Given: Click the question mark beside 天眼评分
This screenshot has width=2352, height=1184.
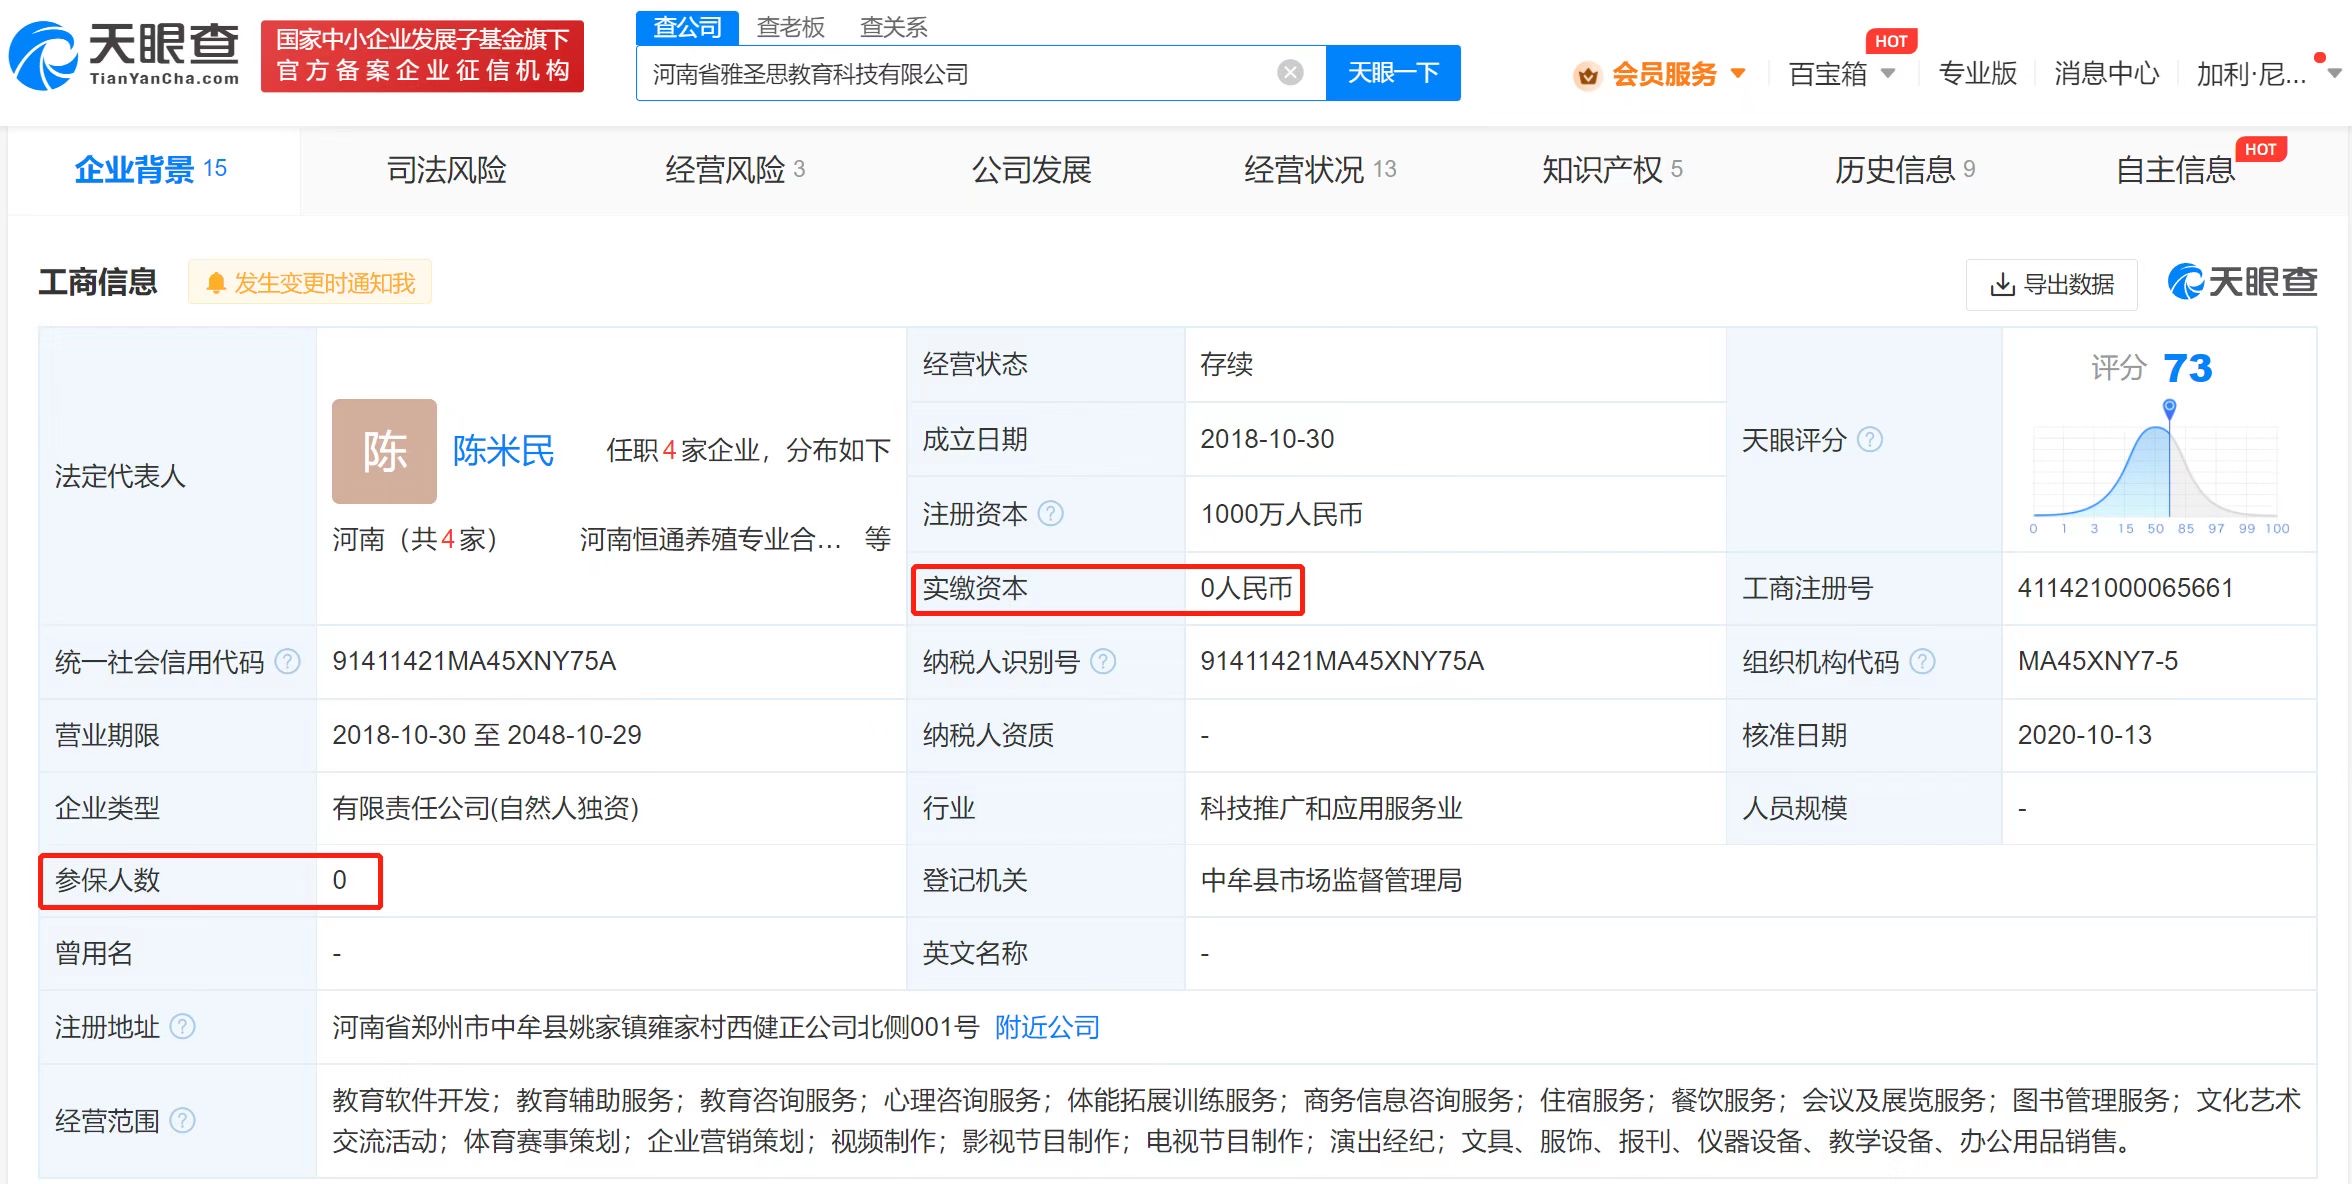Looking at the screenshot, I should click(x=1871, y=439).
